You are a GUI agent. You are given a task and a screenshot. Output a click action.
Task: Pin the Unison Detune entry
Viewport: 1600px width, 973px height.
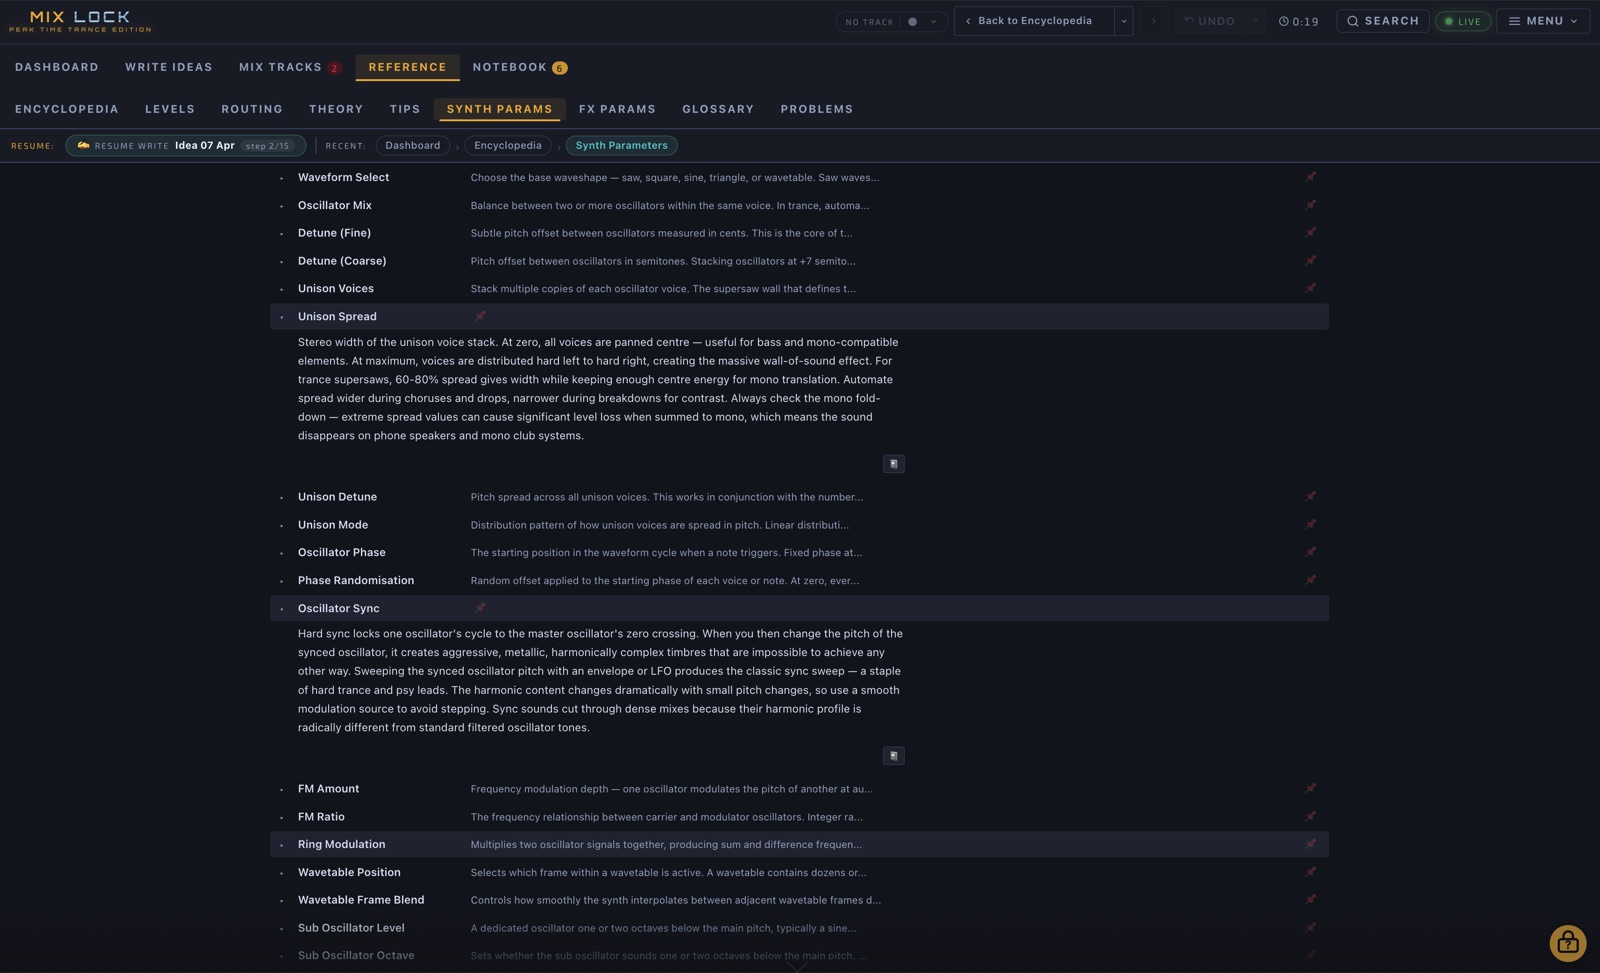tap(1310, 497)
